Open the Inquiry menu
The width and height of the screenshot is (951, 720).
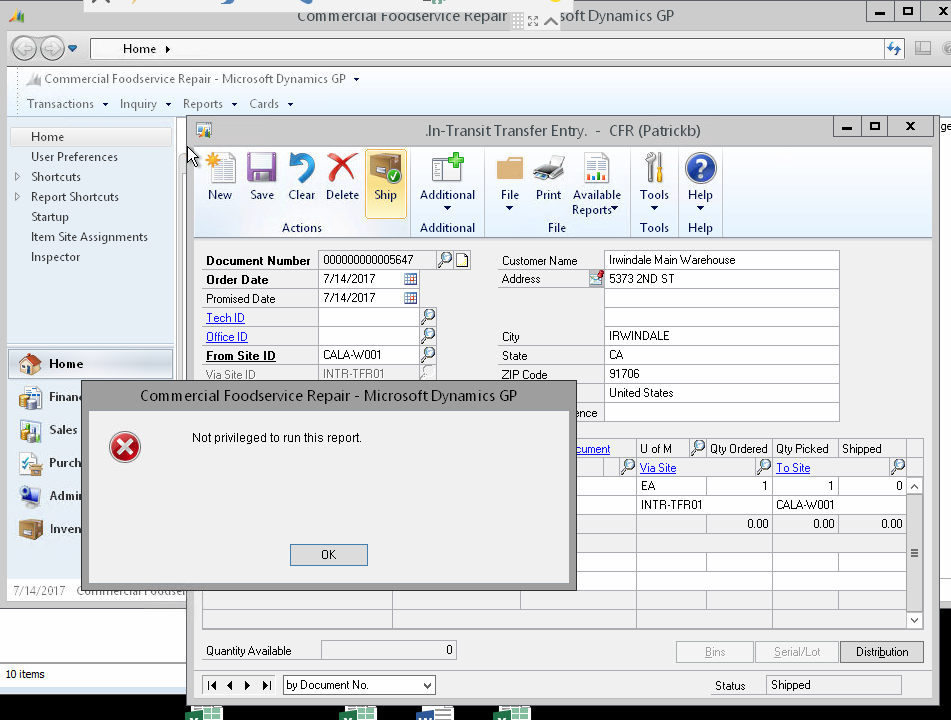pos(145,104)
